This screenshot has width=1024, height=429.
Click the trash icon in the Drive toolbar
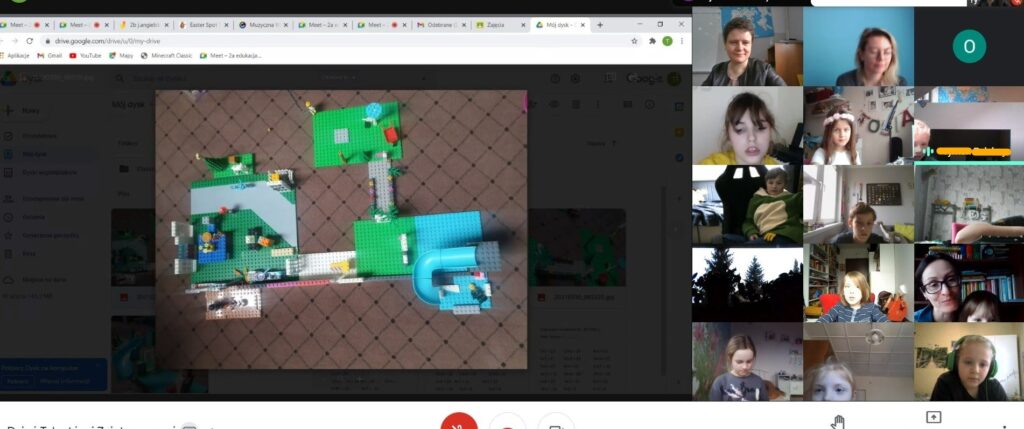tap(575, 104)
